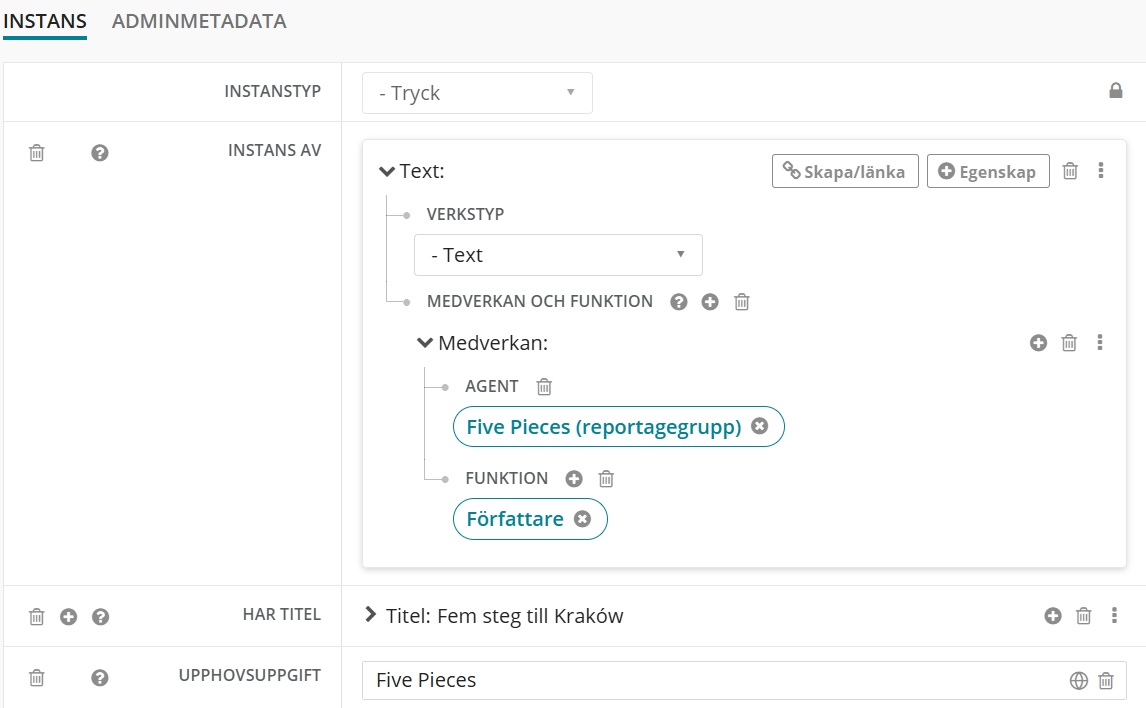This screenshot has height=708, width=1146.
Task: Expand the Titel: Fem steg till Kraków row
Action: coord(371,615)
